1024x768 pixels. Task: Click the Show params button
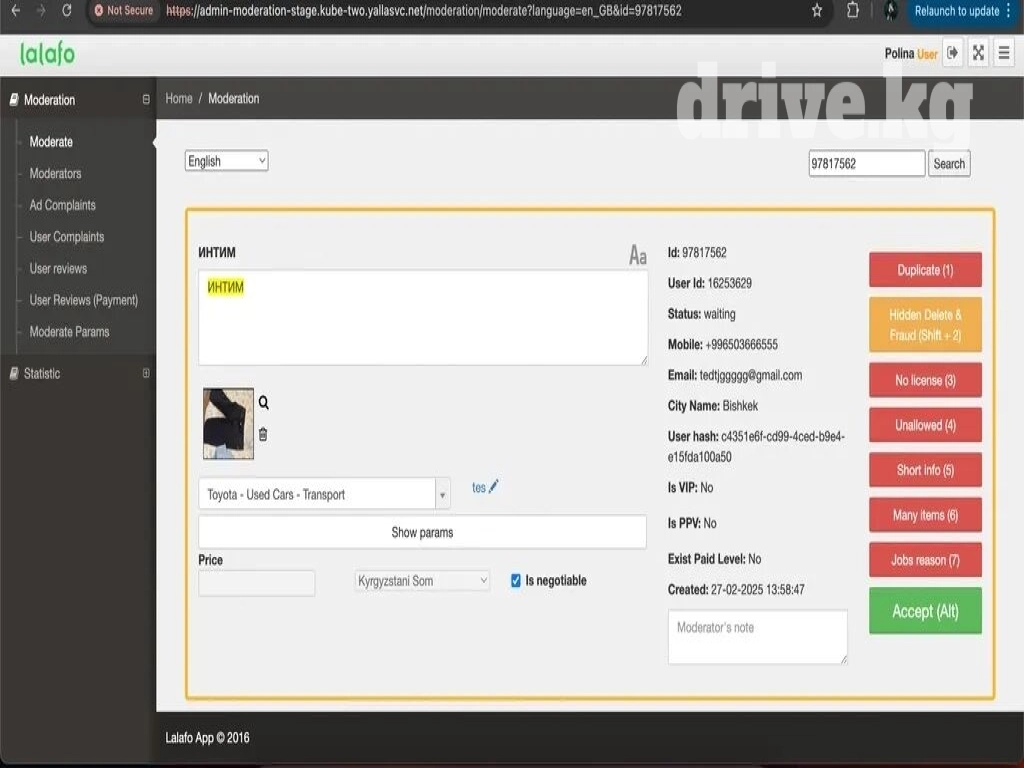(x=422, y=532)
